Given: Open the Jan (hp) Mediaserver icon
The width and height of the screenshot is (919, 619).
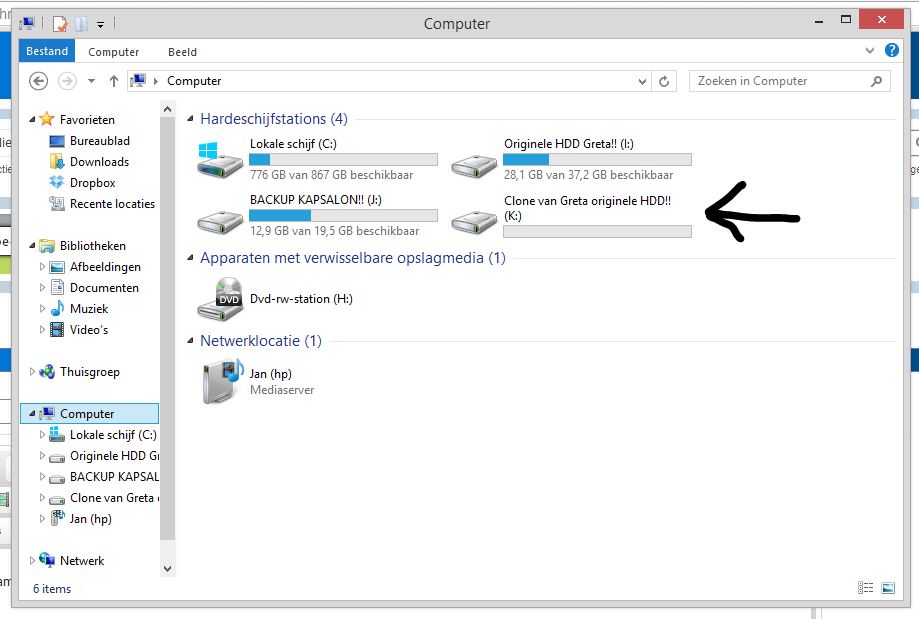Looking at the screenshot, I should point(222,381).
